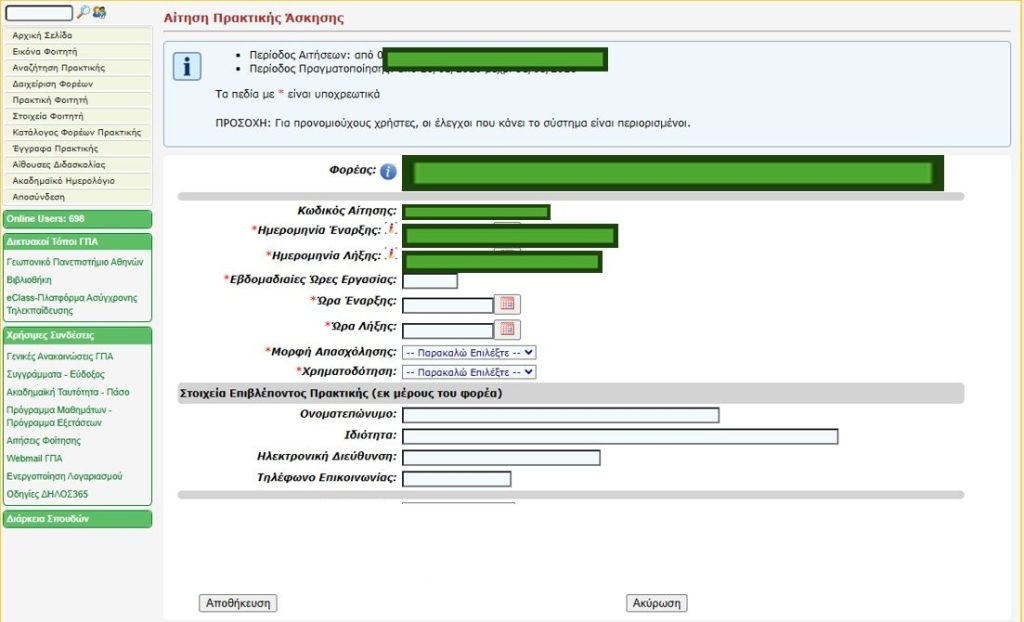Follow the Webmail ΓΠΑ link

[34, 458]
